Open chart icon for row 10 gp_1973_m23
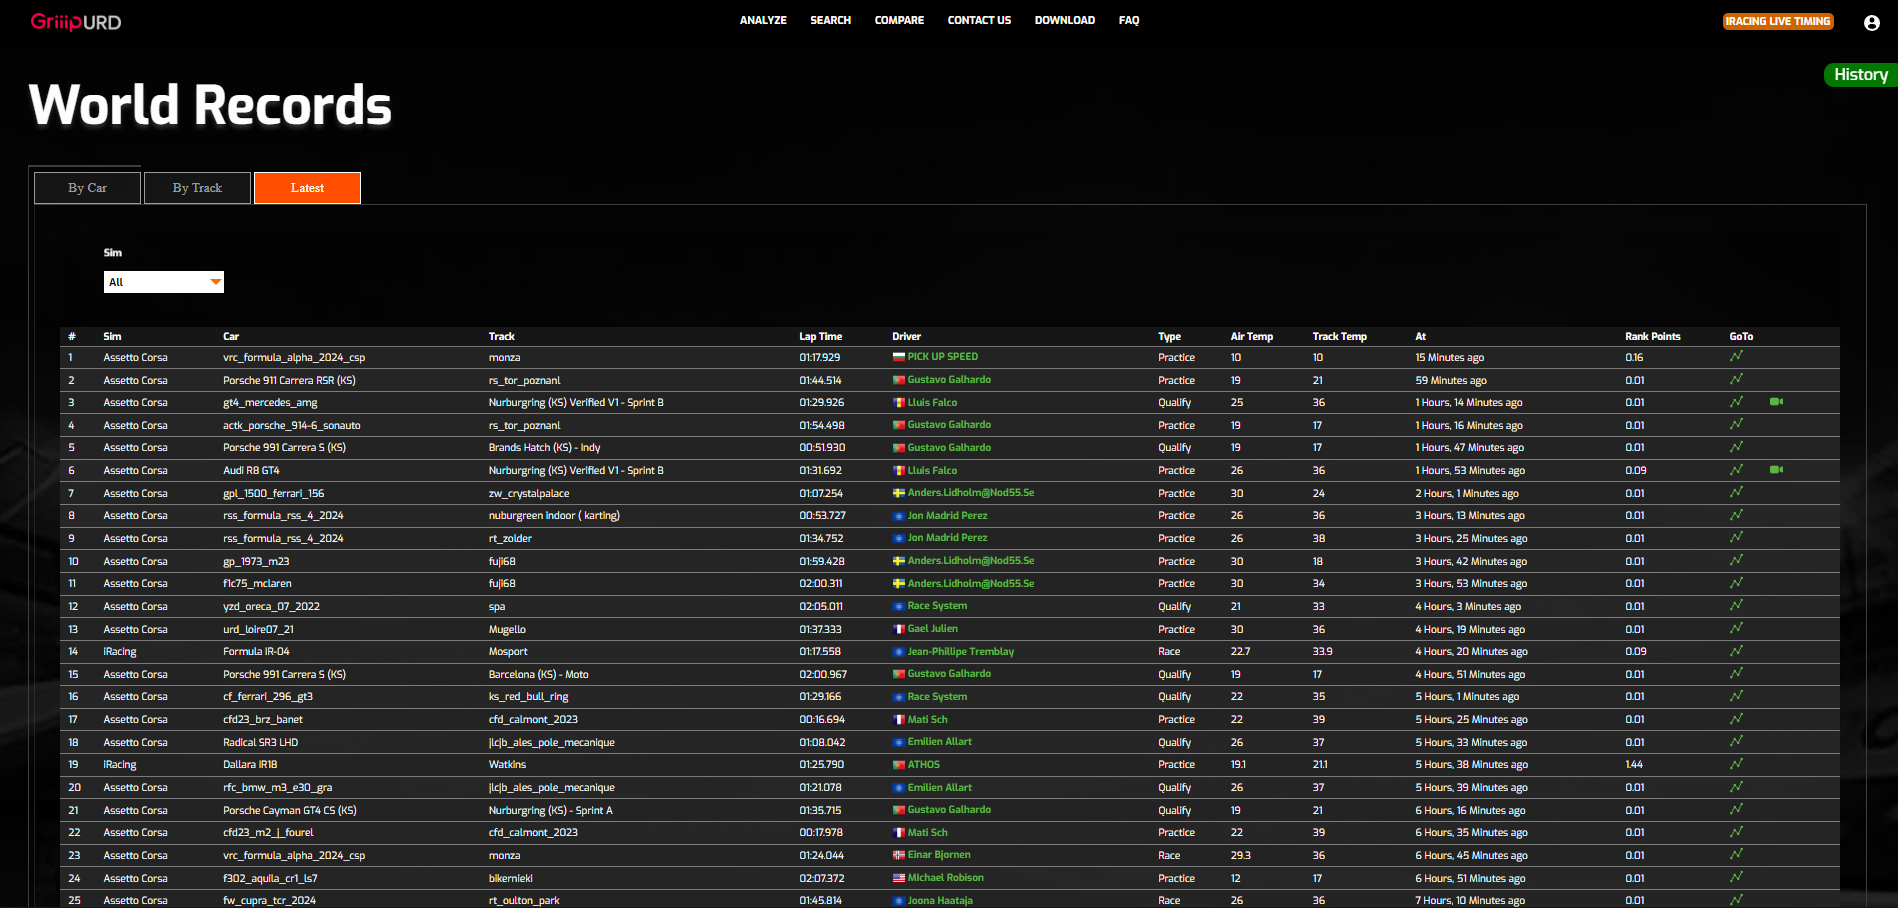This screenshot has height=908, width=1898. 1736,560
